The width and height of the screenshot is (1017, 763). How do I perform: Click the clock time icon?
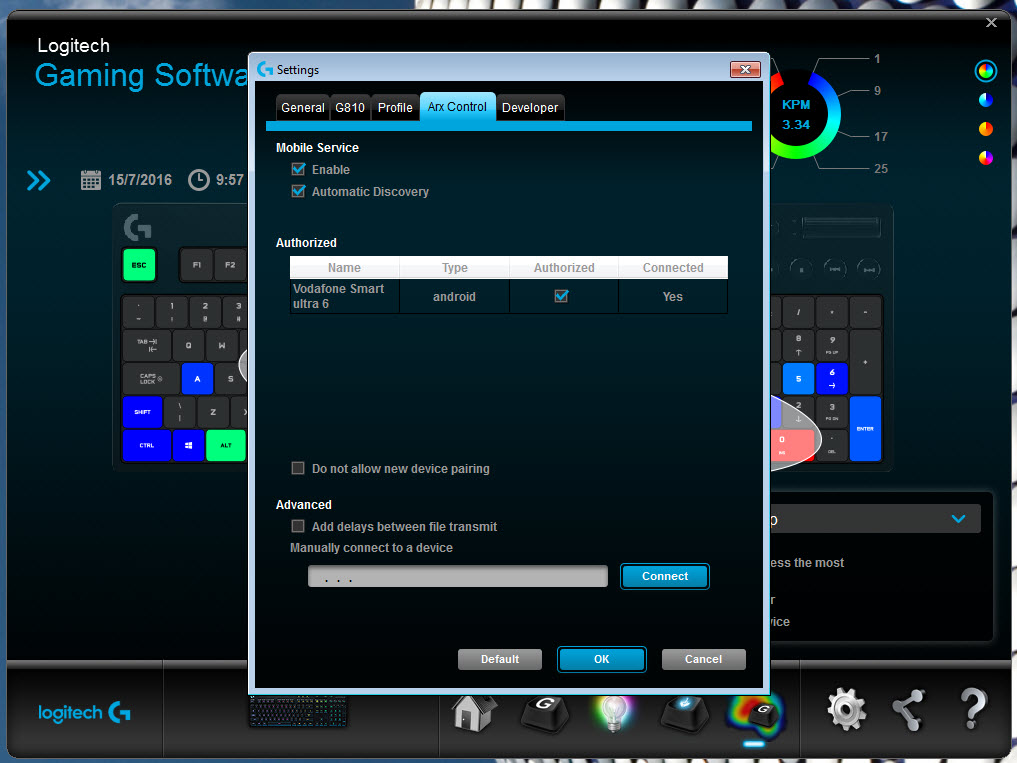coord(198,180)
